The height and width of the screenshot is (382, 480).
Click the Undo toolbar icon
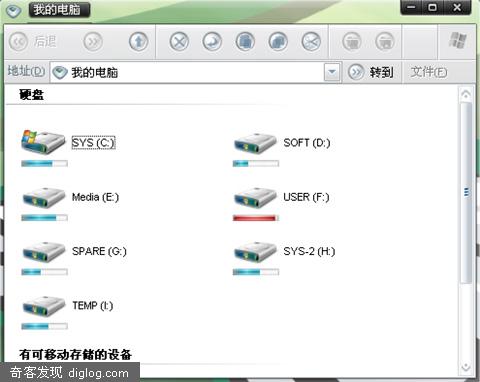212,42
